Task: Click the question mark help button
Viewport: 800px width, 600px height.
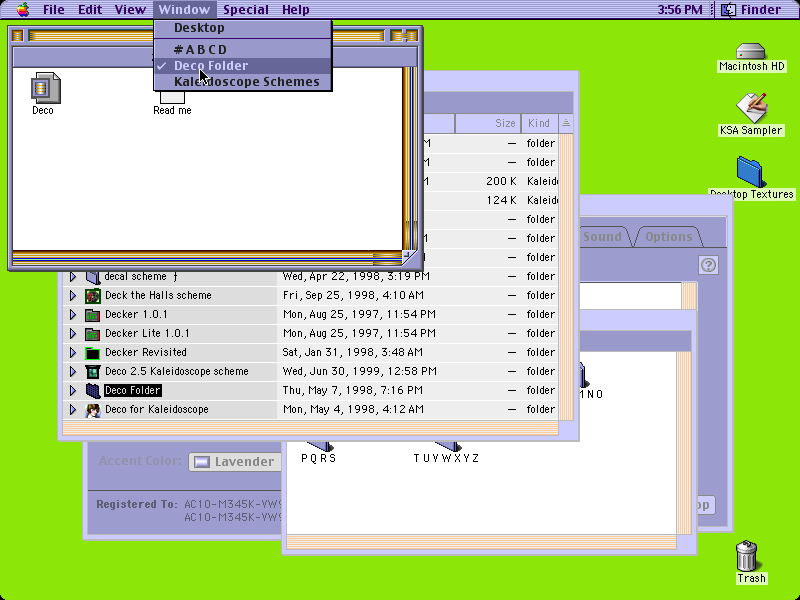Action: click(708, 265)
